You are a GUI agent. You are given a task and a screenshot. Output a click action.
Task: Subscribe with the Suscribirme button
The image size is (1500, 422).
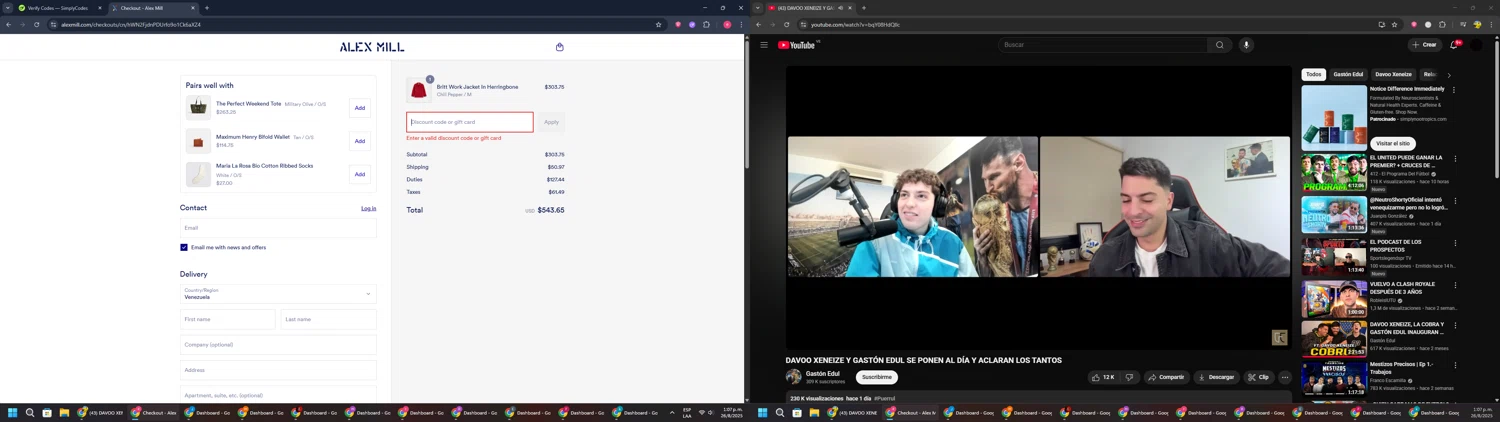point(877,377)
